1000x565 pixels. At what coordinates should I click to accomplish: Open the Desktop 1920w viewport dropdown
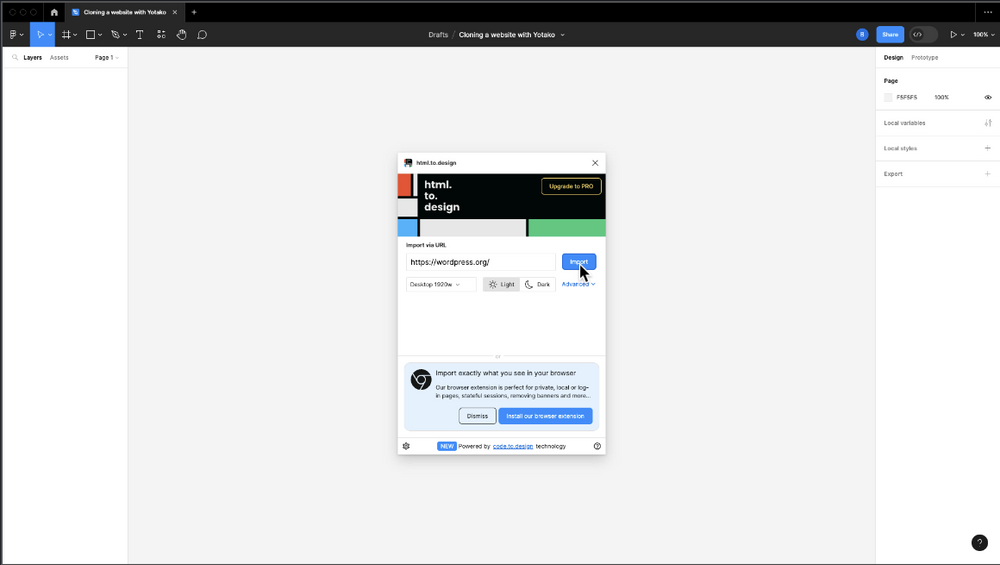tap(441, 284)
